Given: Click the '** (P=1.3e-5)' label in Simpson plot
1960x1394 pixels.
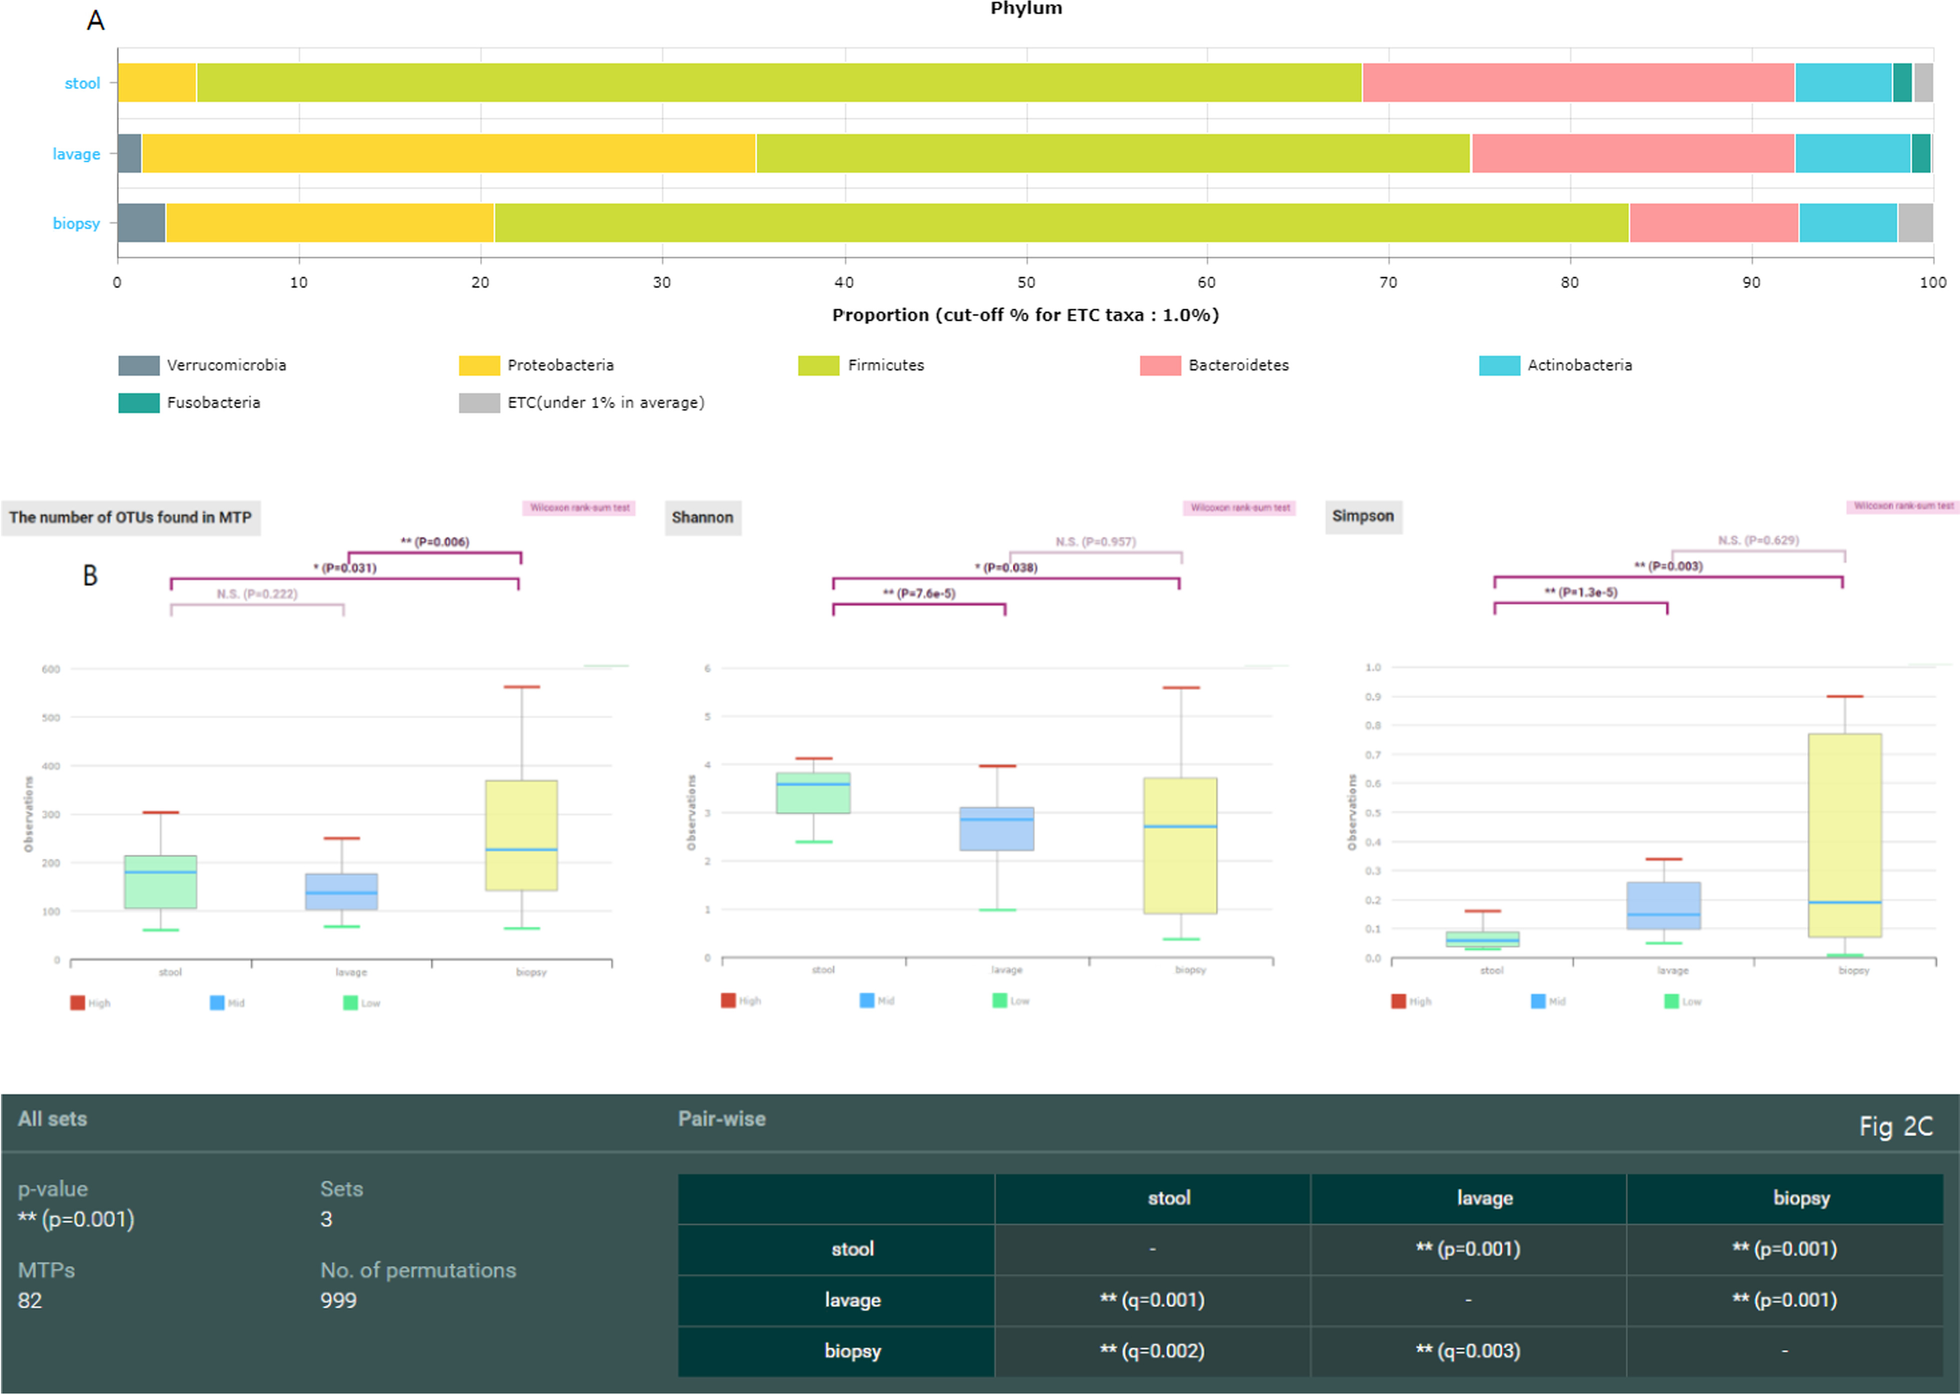Looking at the screenshot, I should 1581,592.
